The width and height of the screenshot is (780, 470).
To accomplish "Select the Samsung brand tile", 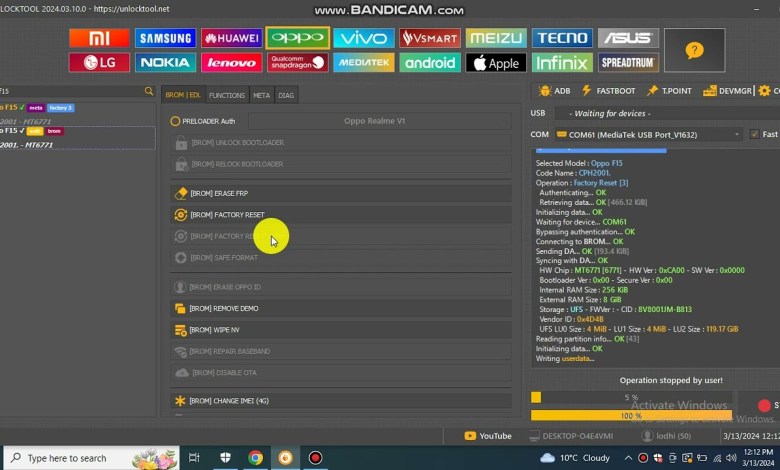I will (165, 38).
